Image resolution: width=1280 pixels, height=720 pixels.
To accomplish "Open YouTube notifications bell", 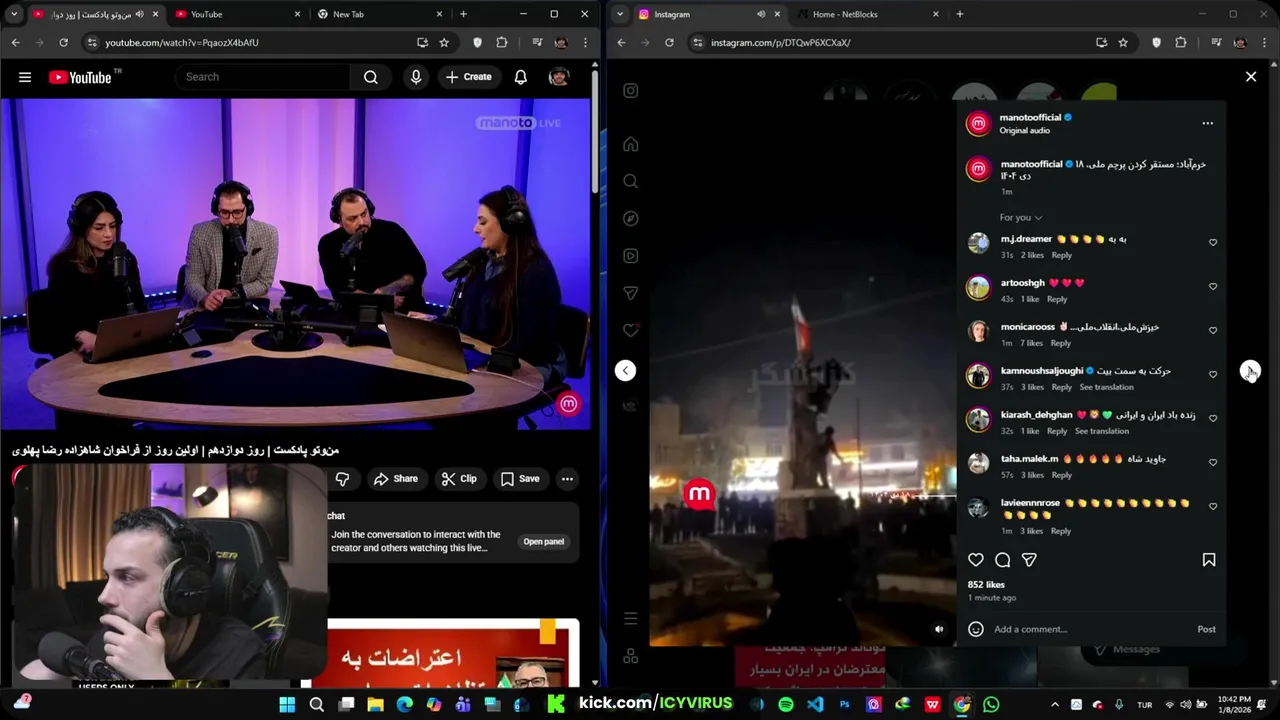I will point(520,77).
